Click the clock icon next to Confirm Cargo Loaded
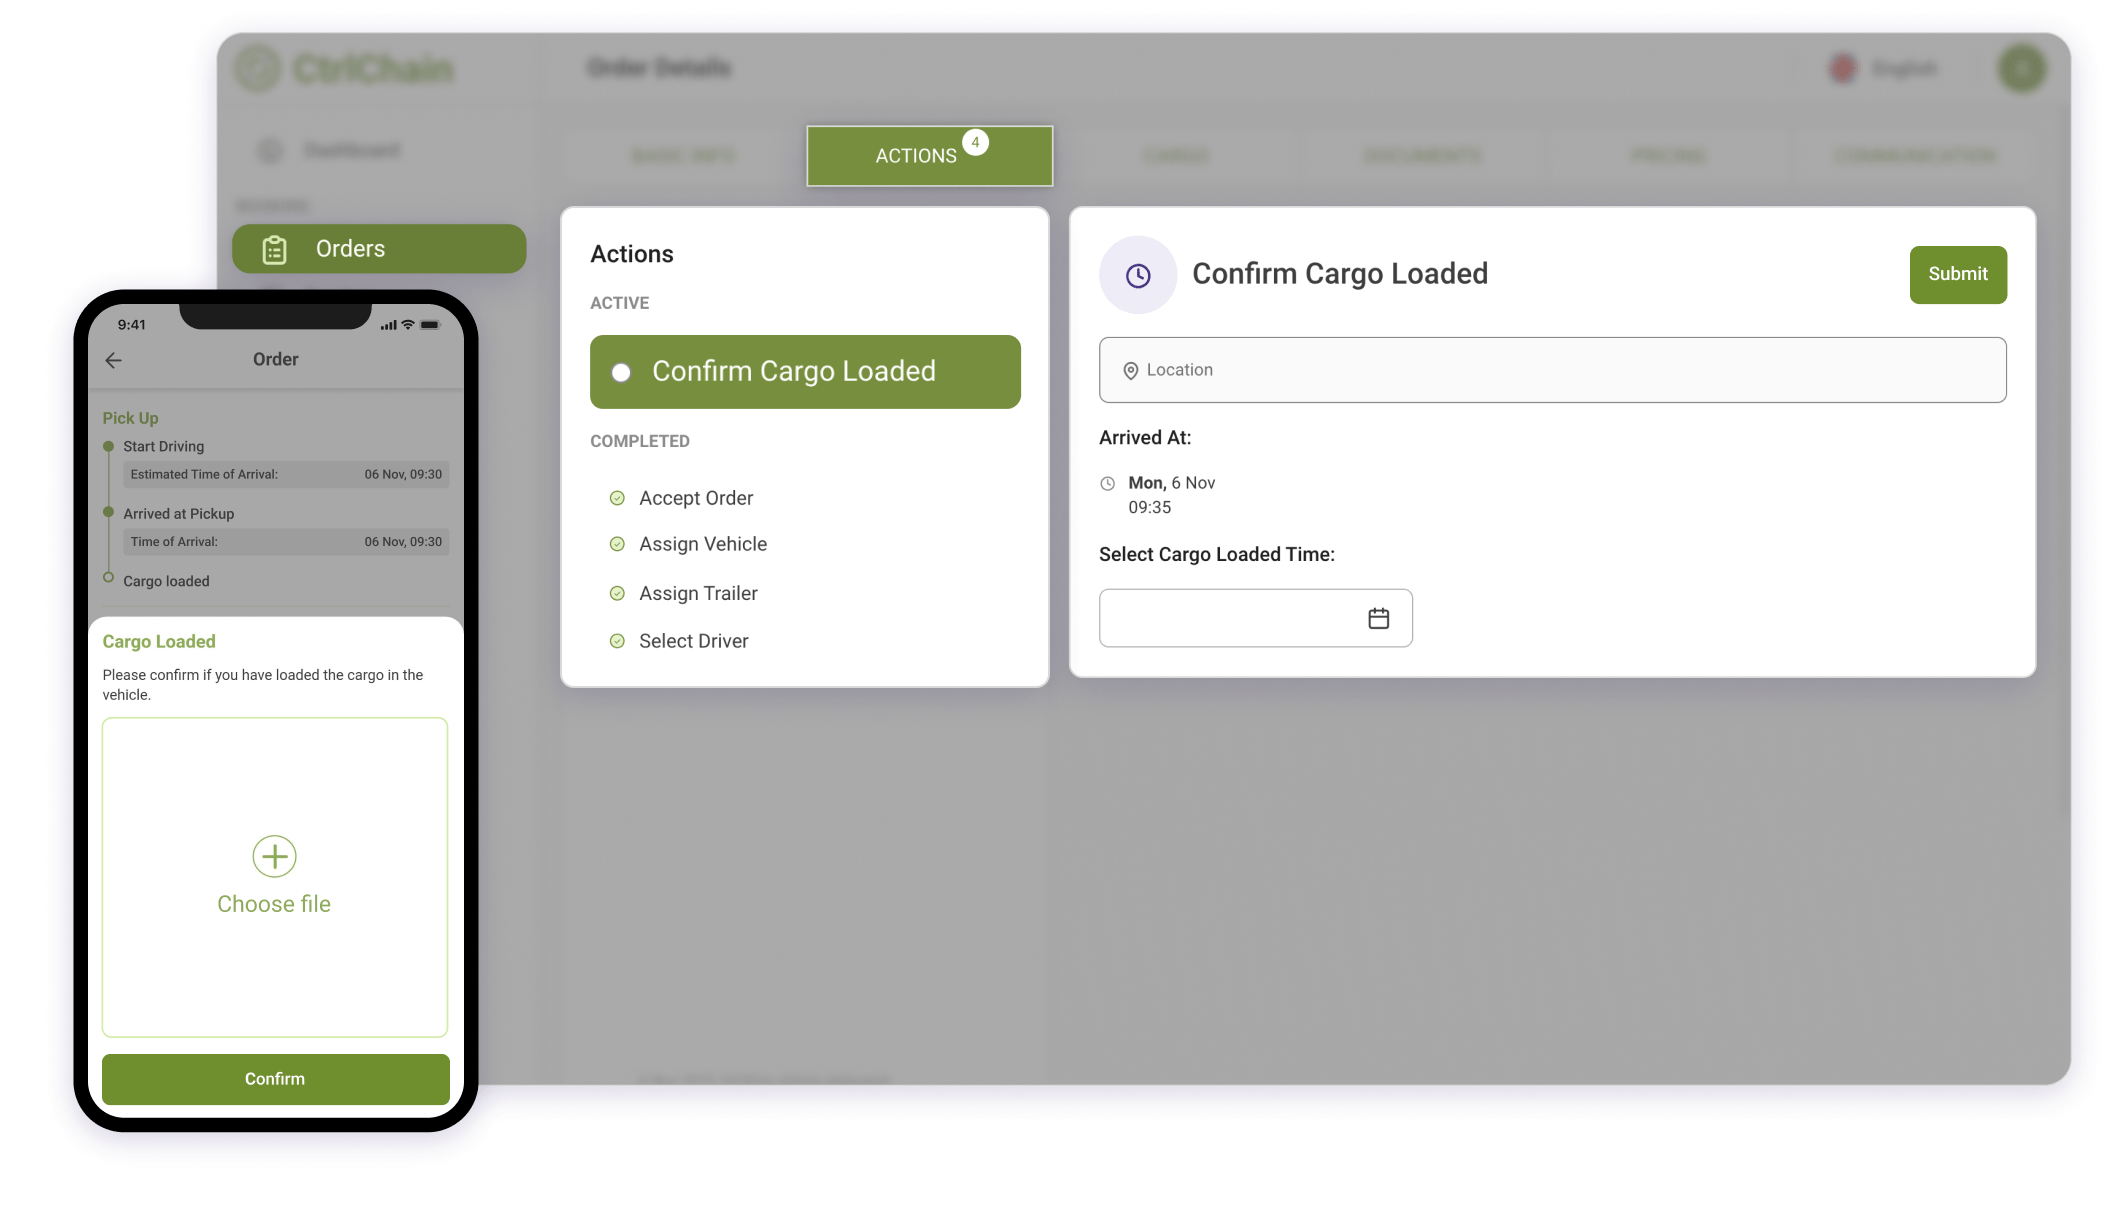This screenshot has width=2112, height=1210. (x=1137, y=274)
